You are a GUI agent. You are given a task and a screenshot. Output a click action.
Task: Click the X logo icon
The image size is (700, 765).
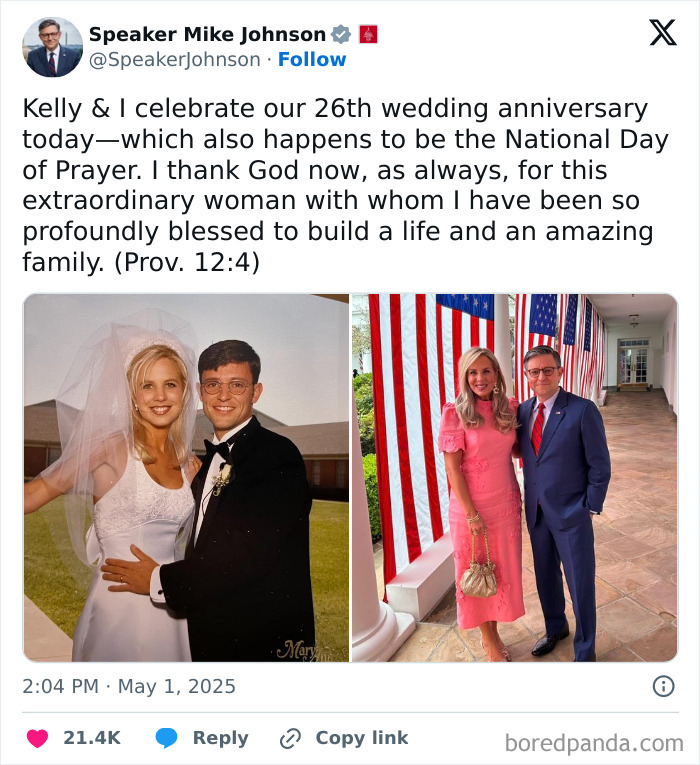coord(663,33)
